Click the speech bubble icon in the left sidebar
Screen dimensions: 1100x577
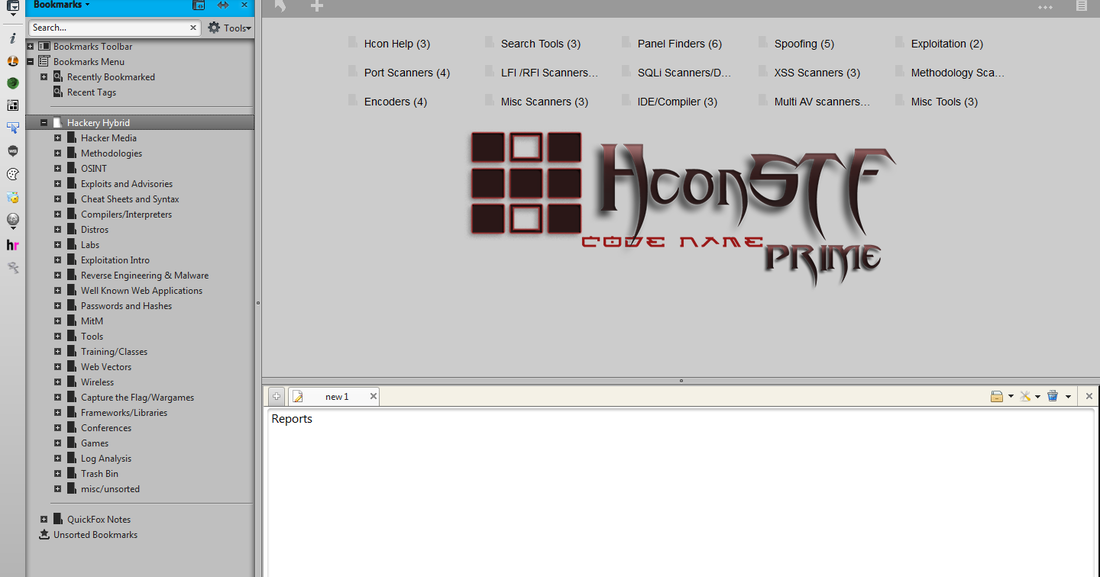13,151
